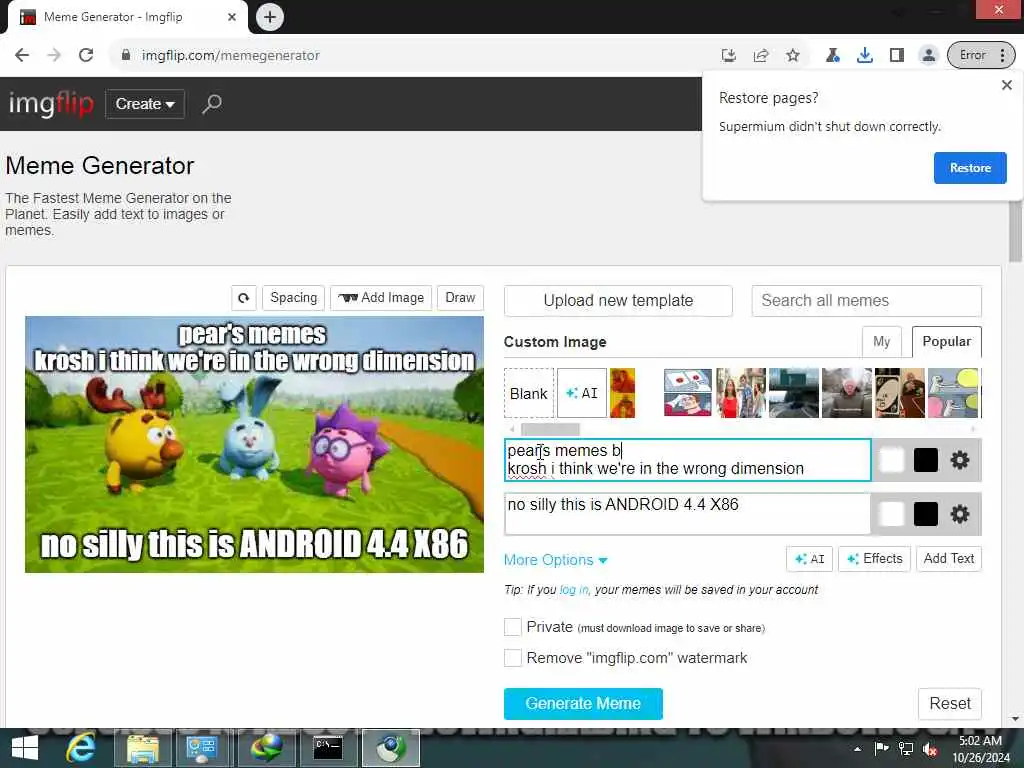Viewport: 1024px width, 768px height.
Task: Open the Command Prompt taskbar icon
Action: coord(328,748)
